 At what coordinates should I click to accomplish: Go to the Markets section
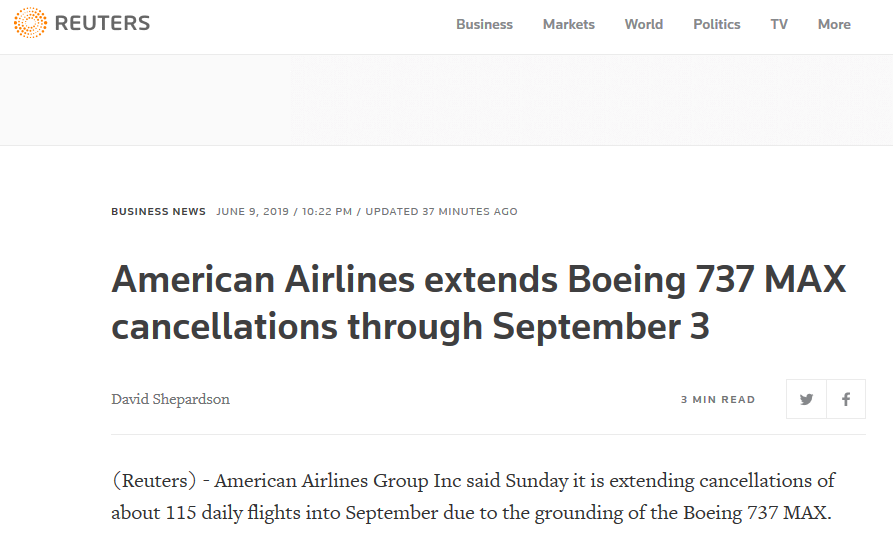pyautogui.click(x=568, y=24)
